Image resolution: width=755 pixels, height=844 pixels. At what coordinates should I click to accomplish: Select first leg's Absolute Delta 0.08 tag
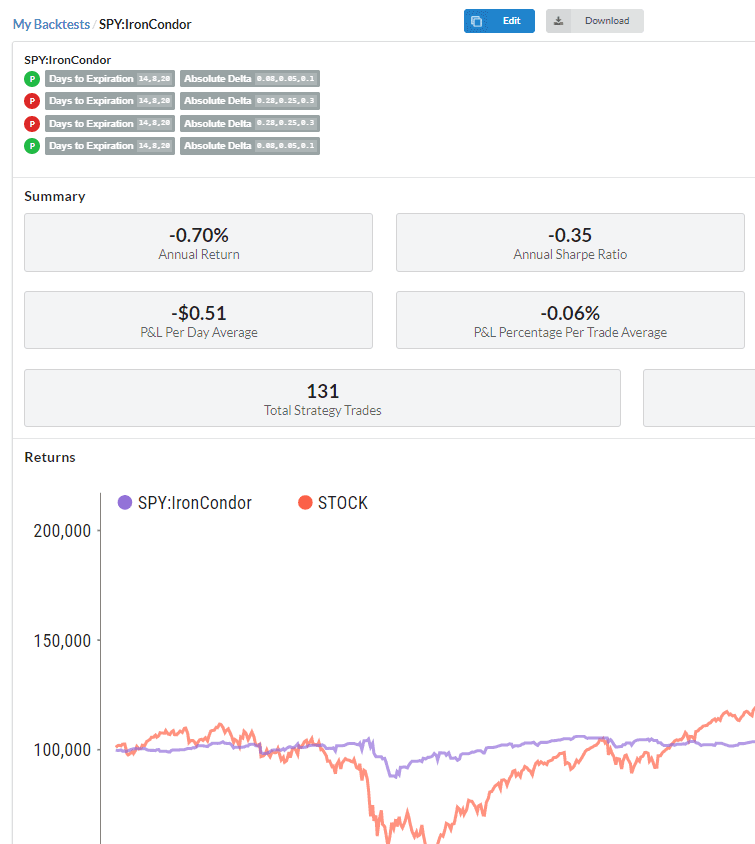tap(250, 79)
